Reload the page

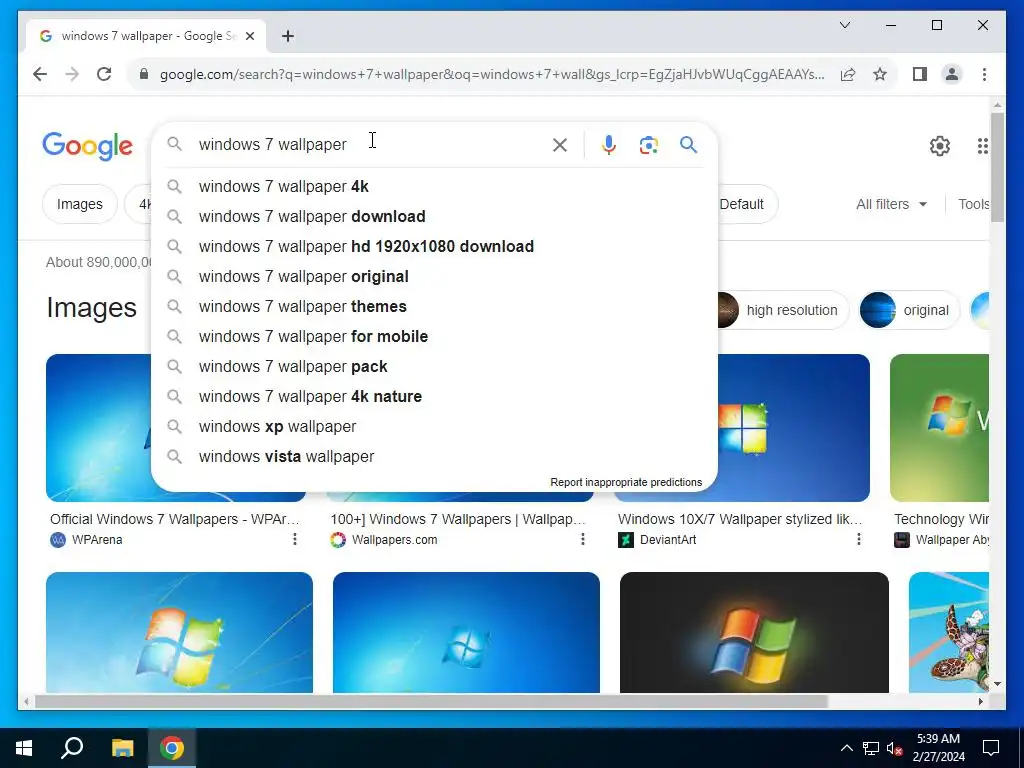104,74
